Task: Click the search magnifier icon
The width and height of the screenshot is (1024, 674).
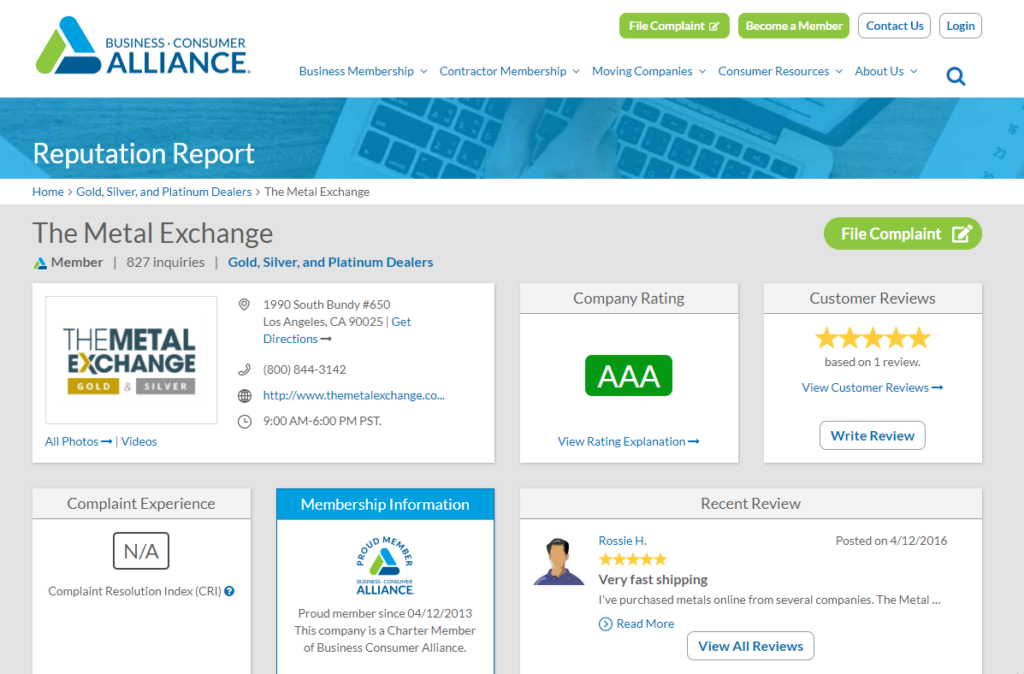Action: 955,76
